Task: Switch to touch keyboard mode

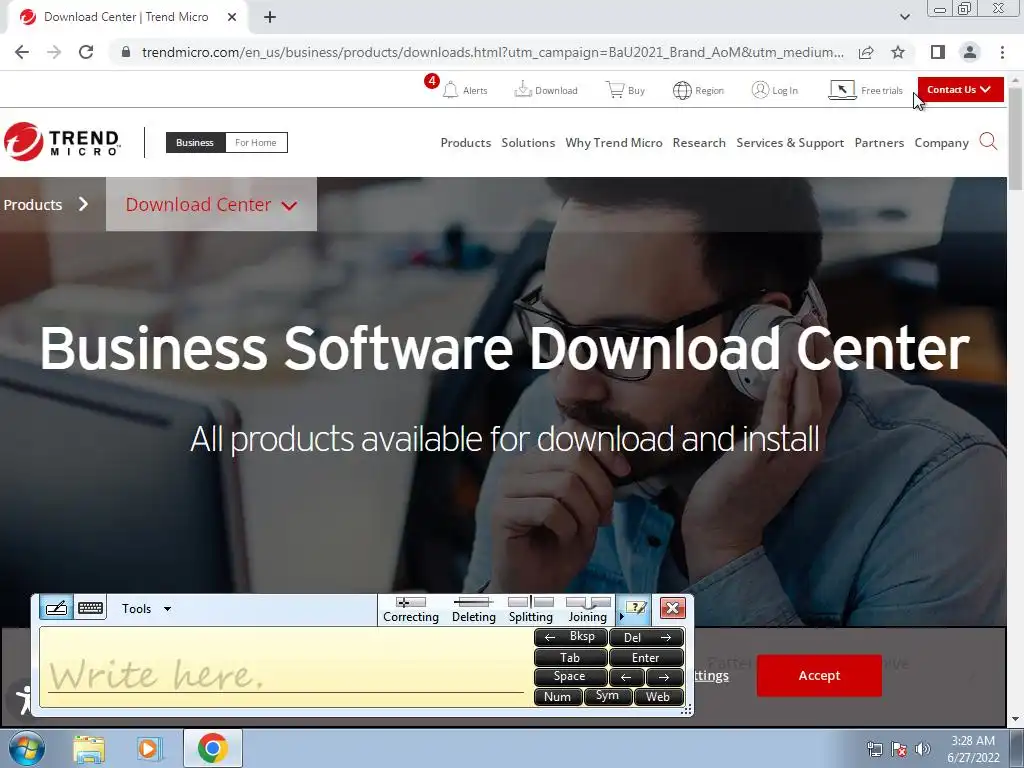Action: [x=90, y=608]
